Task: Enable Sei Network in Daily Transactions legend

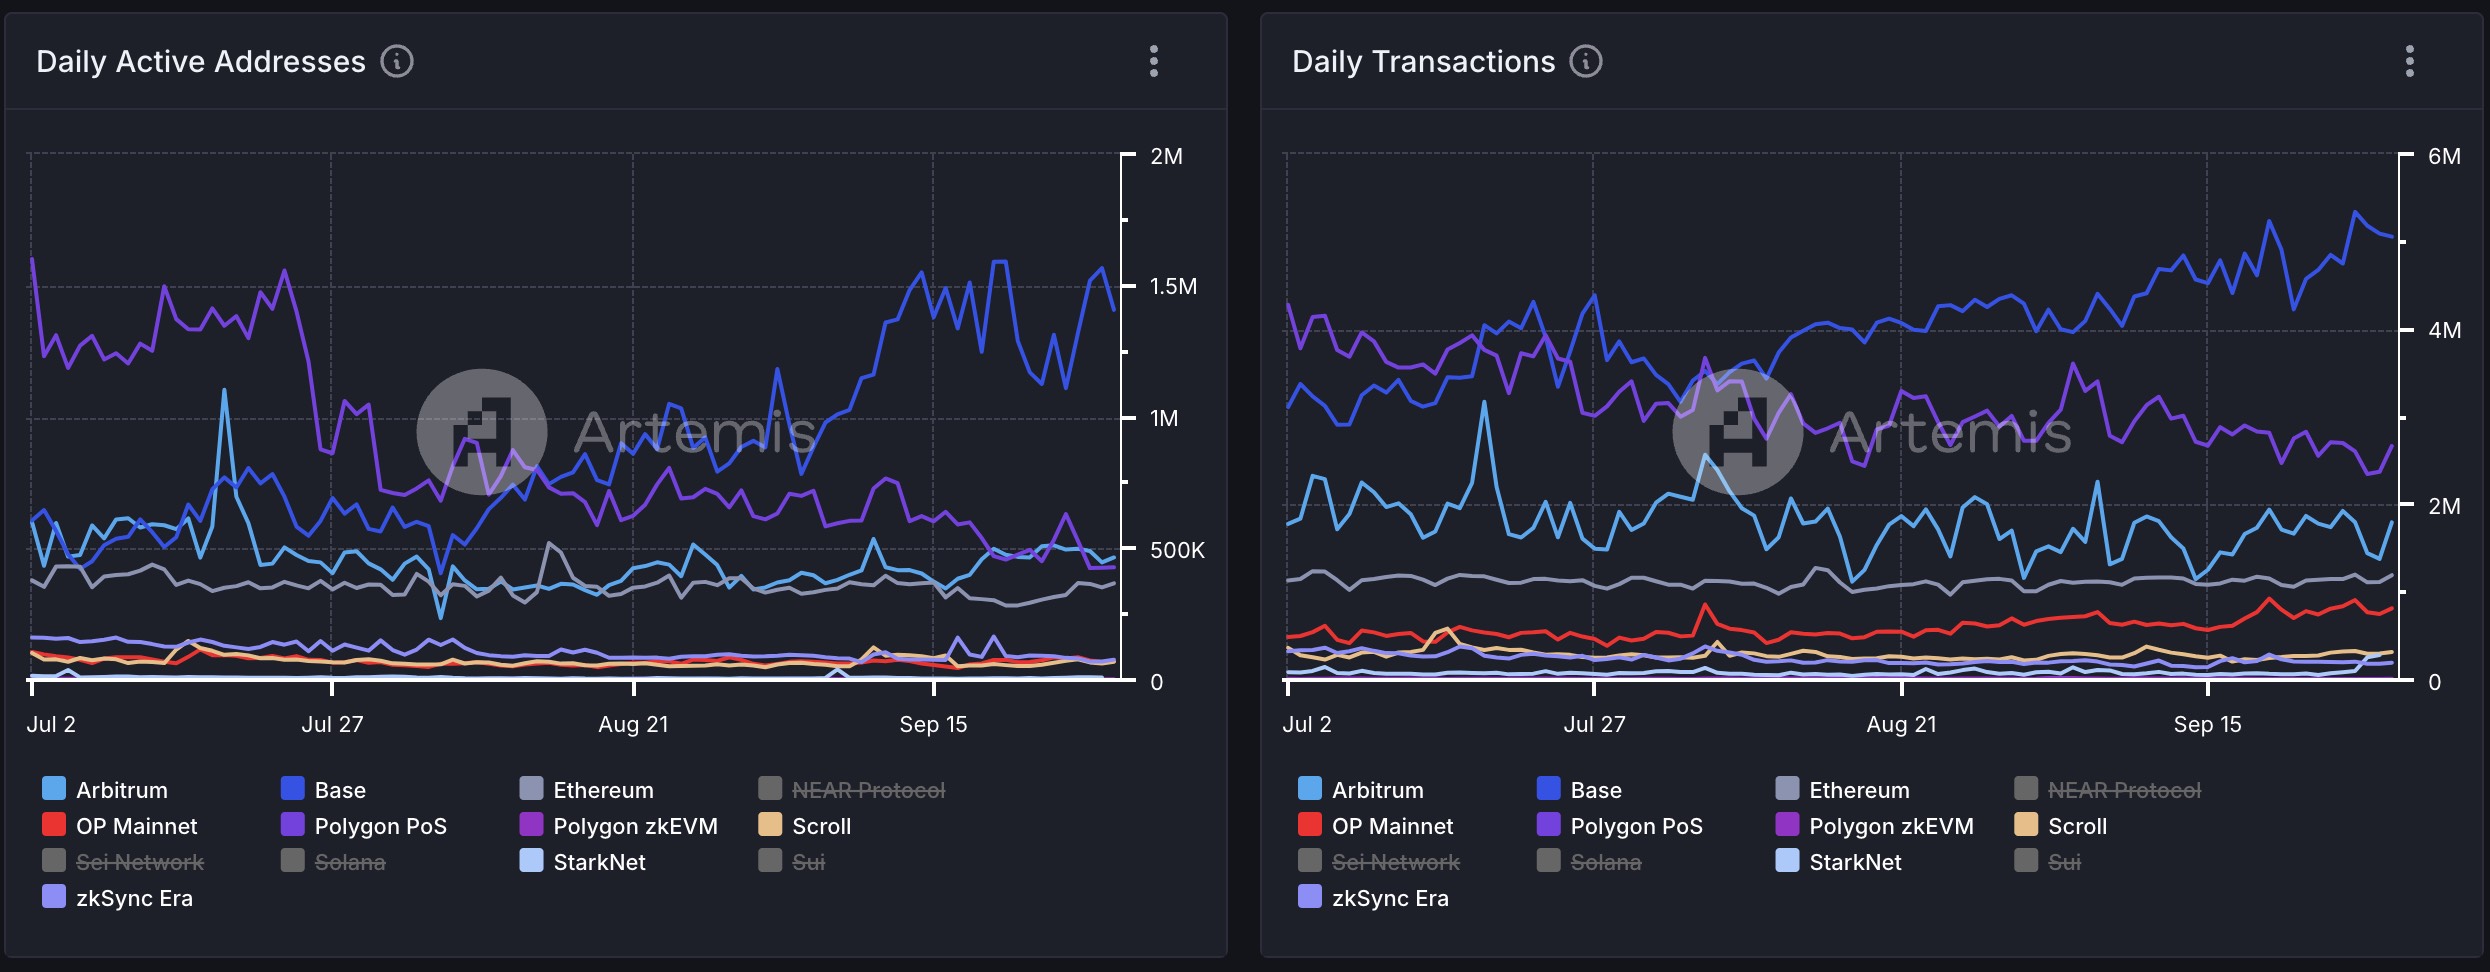Action: click(x=1378, y=862)
